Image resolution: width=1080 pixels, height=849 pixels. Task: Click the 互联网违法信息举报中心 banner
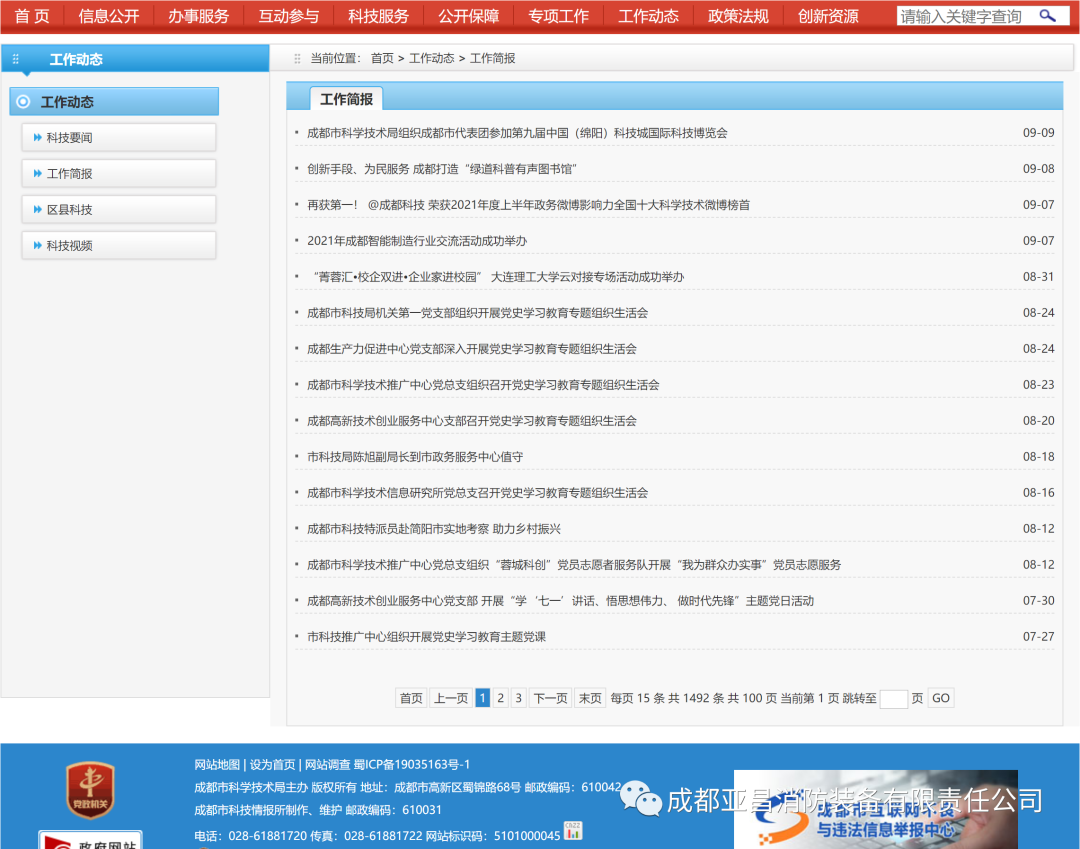[875, 809]
